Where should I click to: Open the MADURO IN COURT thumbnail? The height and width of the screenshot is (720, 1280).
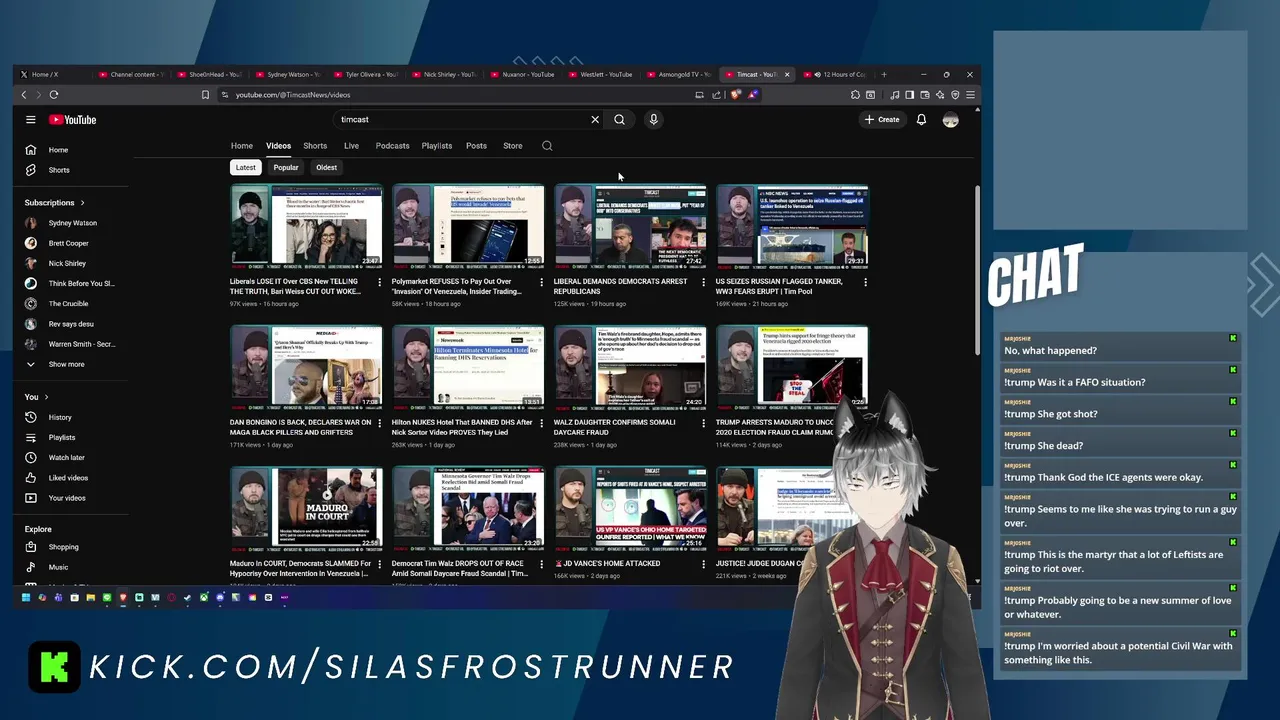306,509
